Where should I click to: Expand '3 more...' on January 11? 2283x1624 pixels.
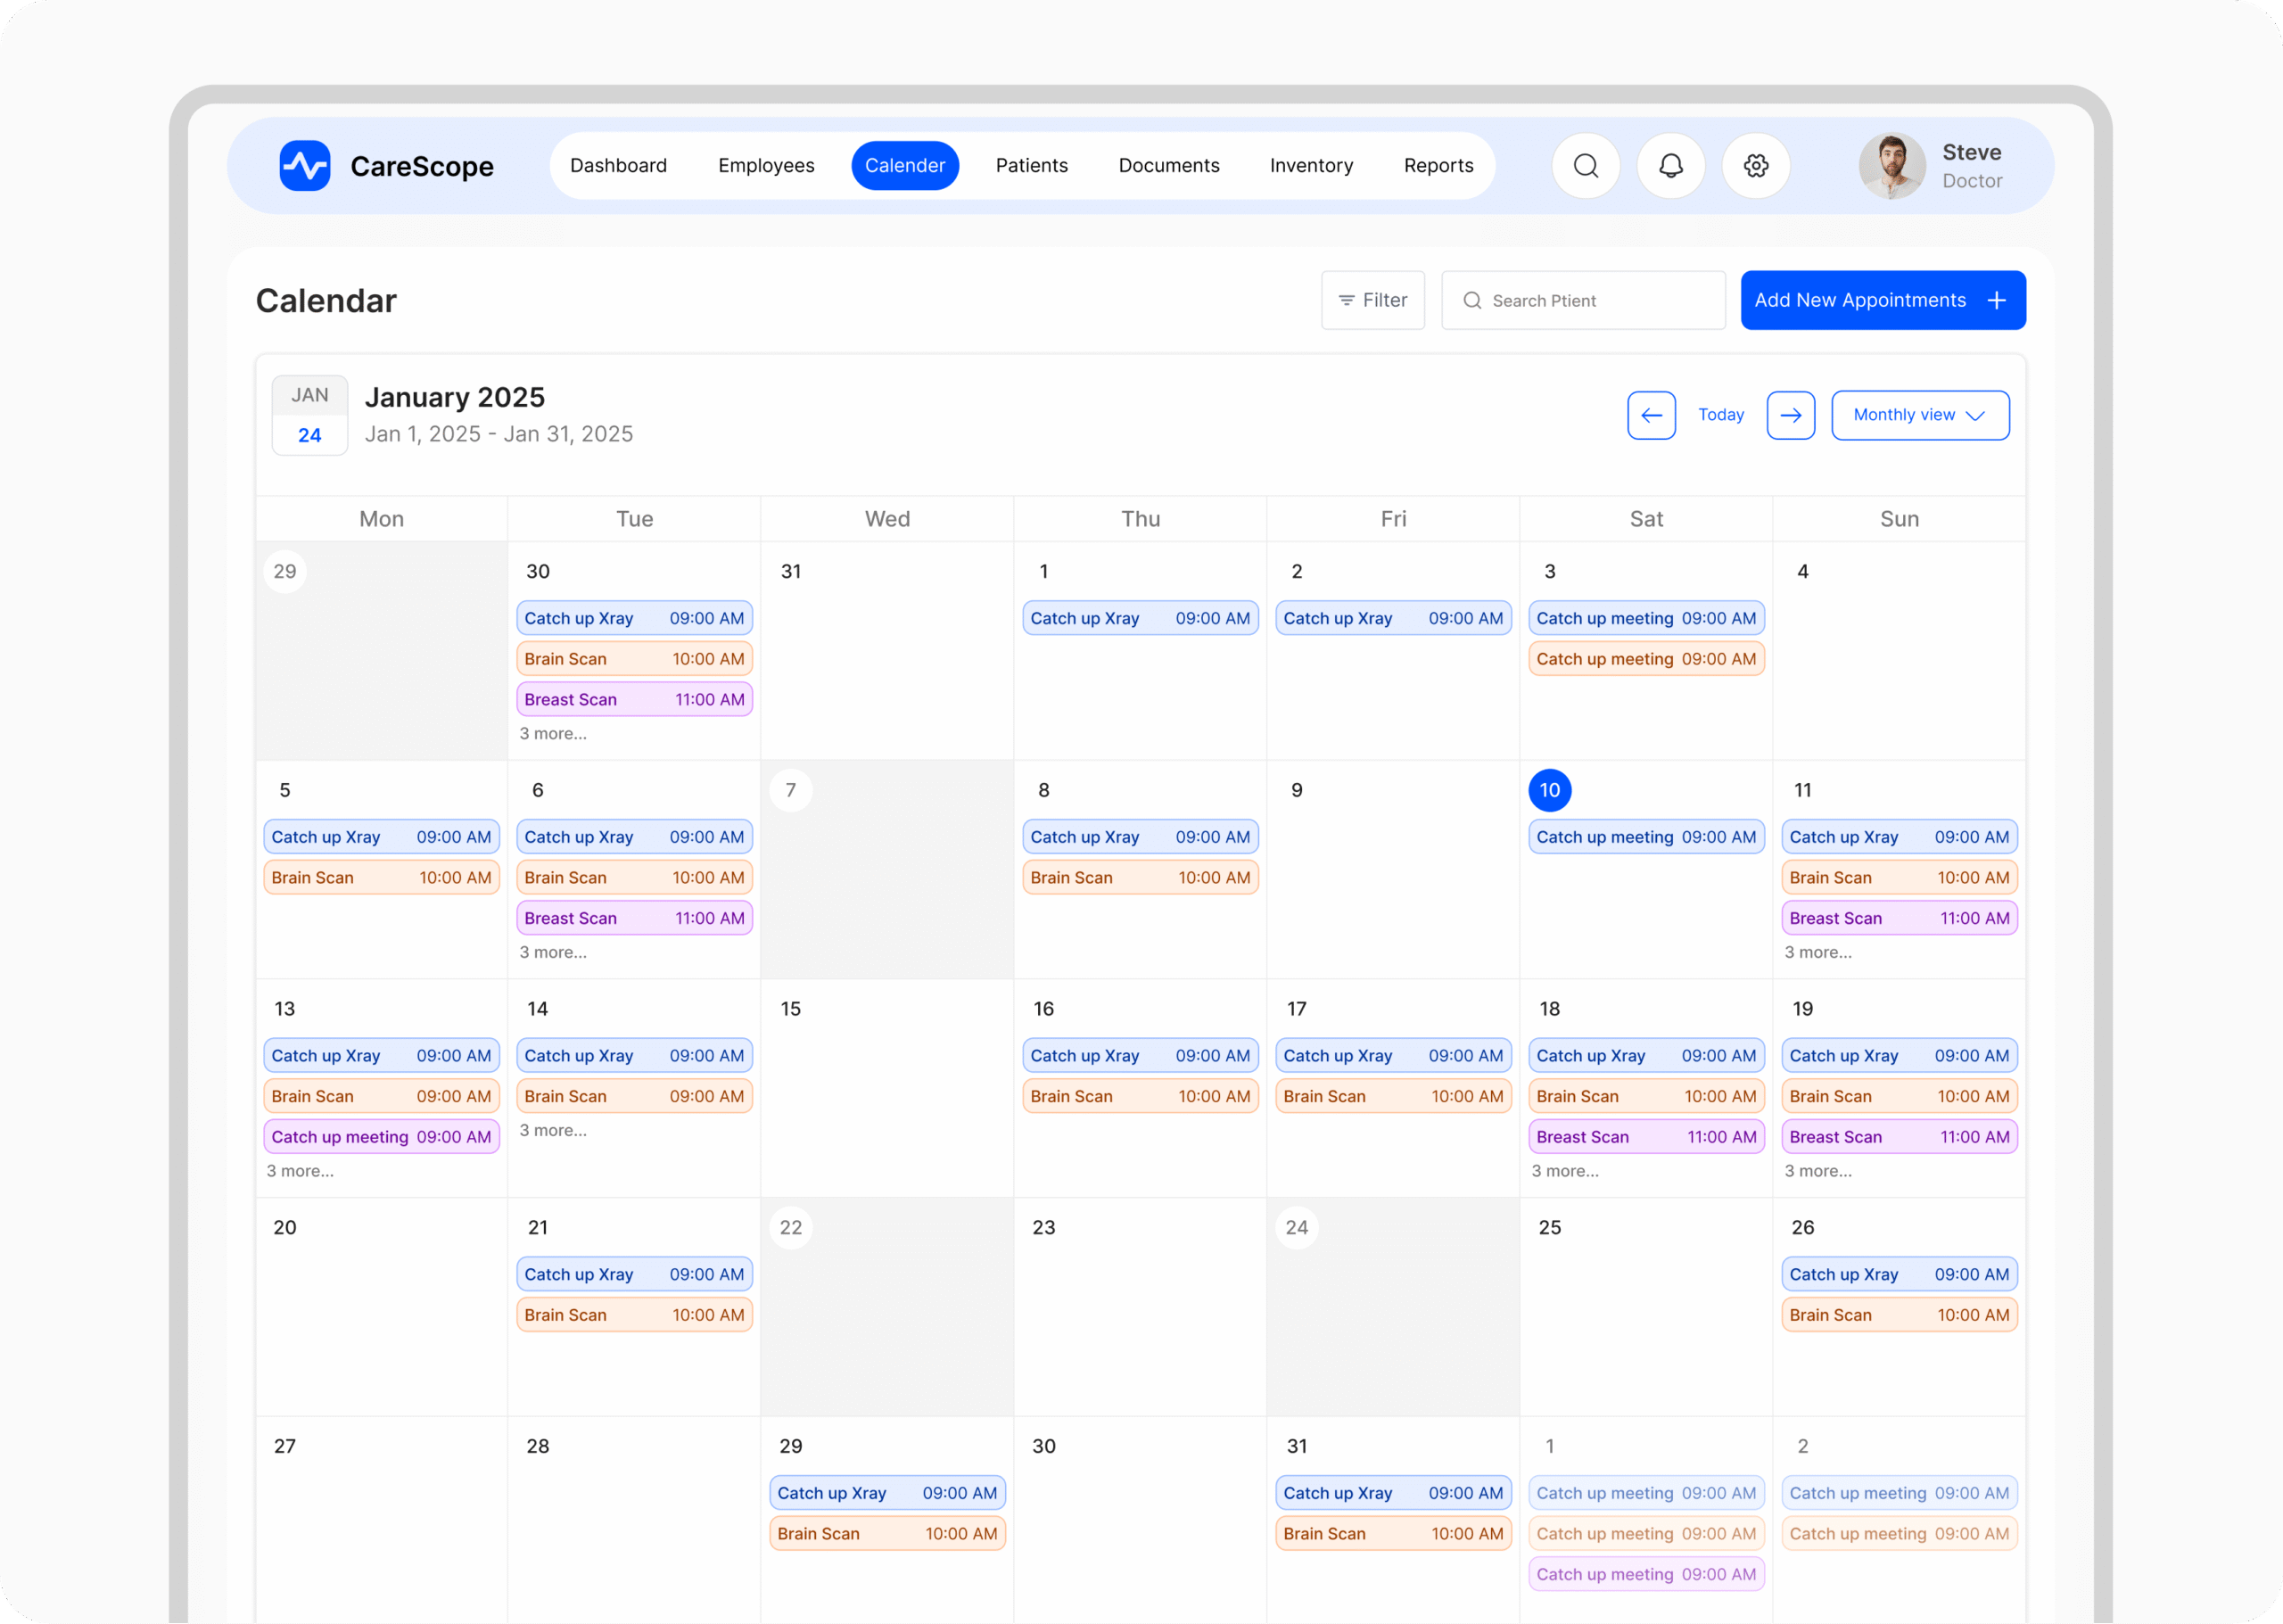click(x=1818, y=952)
